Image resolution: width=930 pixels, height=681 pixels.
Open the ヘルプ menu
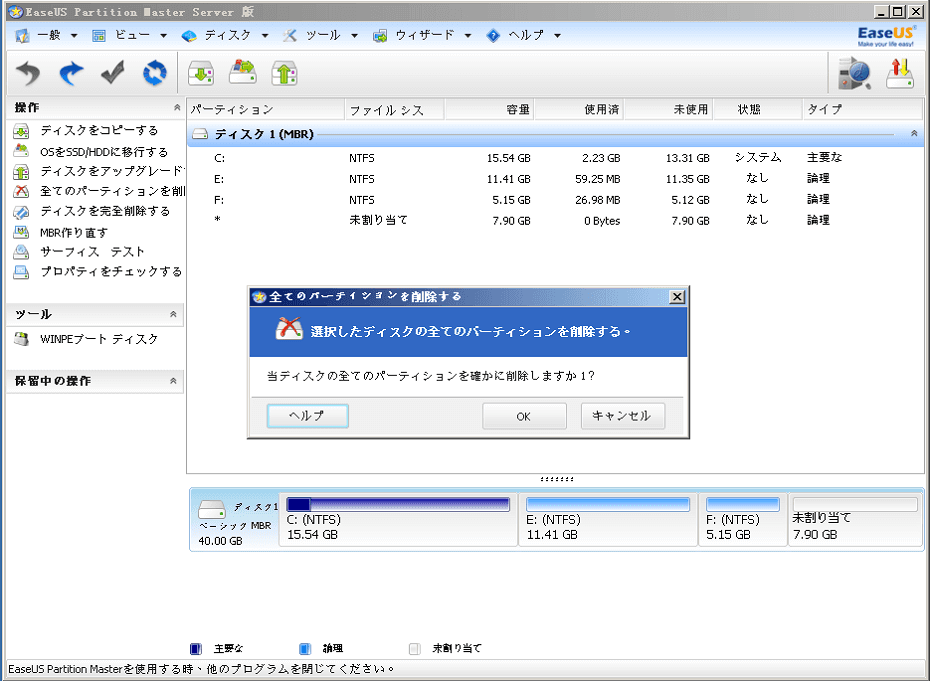coord(523,36)
